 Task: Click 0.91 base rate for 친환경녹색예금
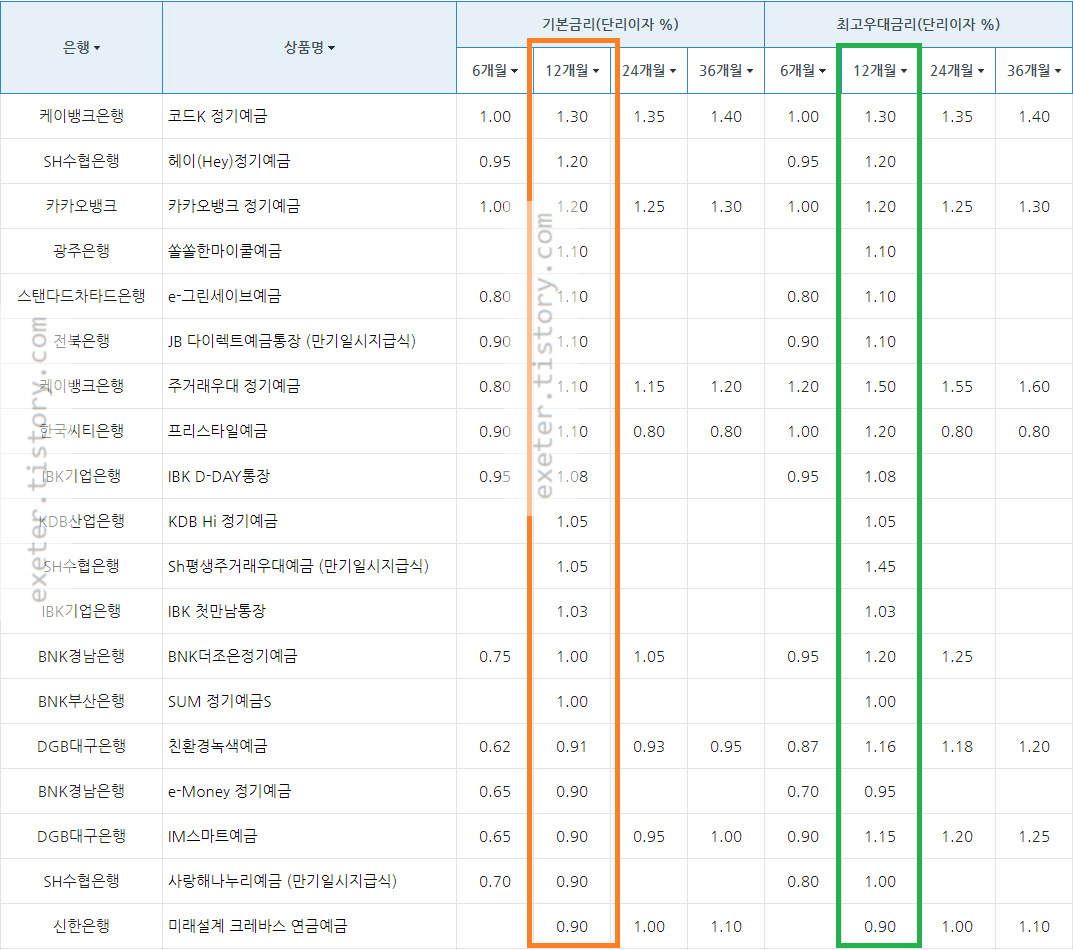tap(572, 747)
